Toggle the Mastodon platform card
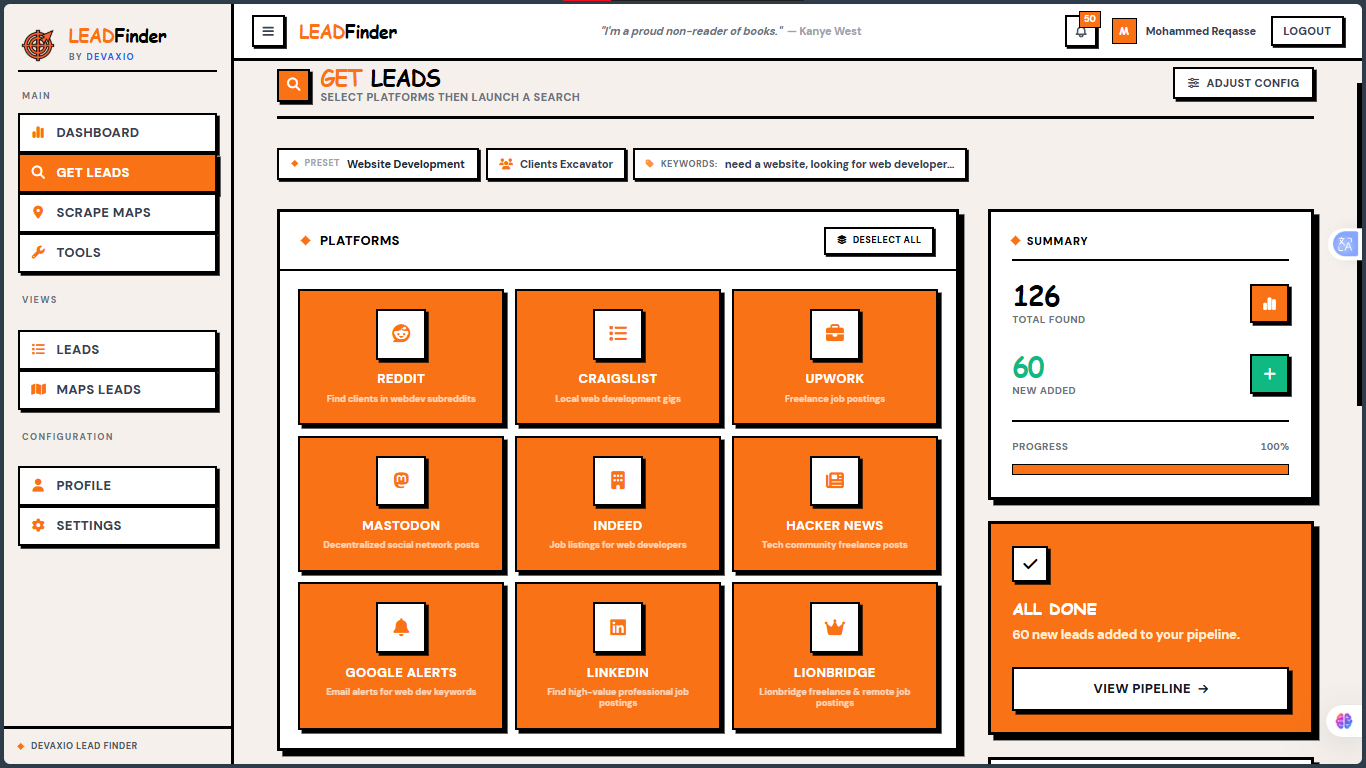The height and width of the screenshot is (768, 1366). click(x=401, y=504)
